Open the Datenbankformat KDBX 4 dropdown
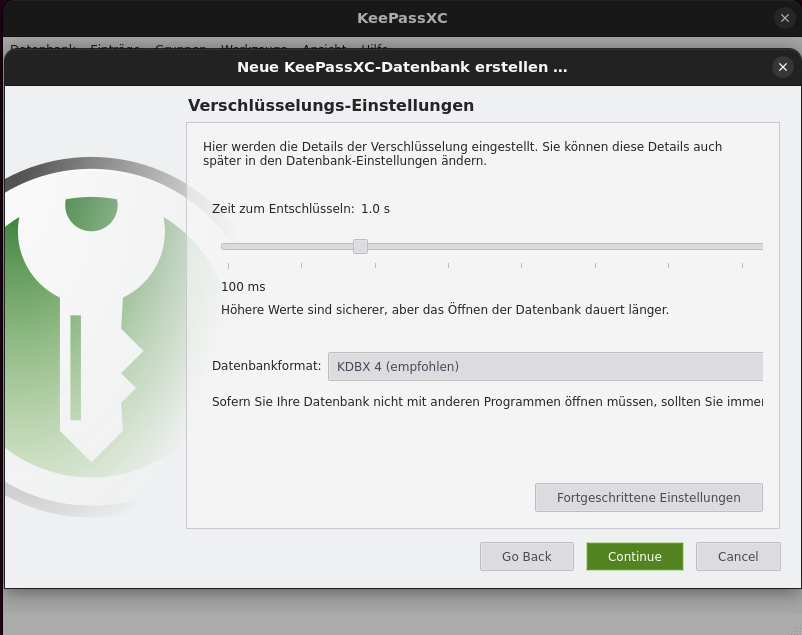This screenshot has height=635, width=802. click(545, 366)
